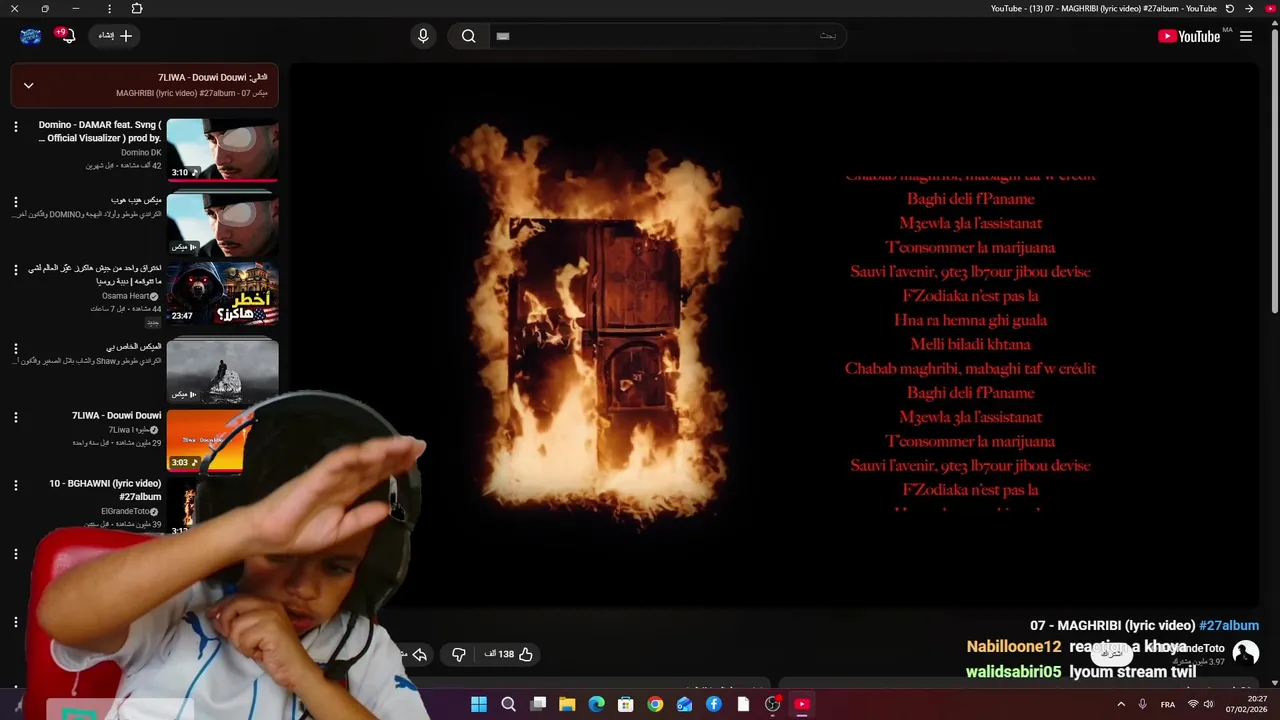Open YouTube notifications bell
The width and height of the screenshot is (1280, 720).
coord(66,36)
